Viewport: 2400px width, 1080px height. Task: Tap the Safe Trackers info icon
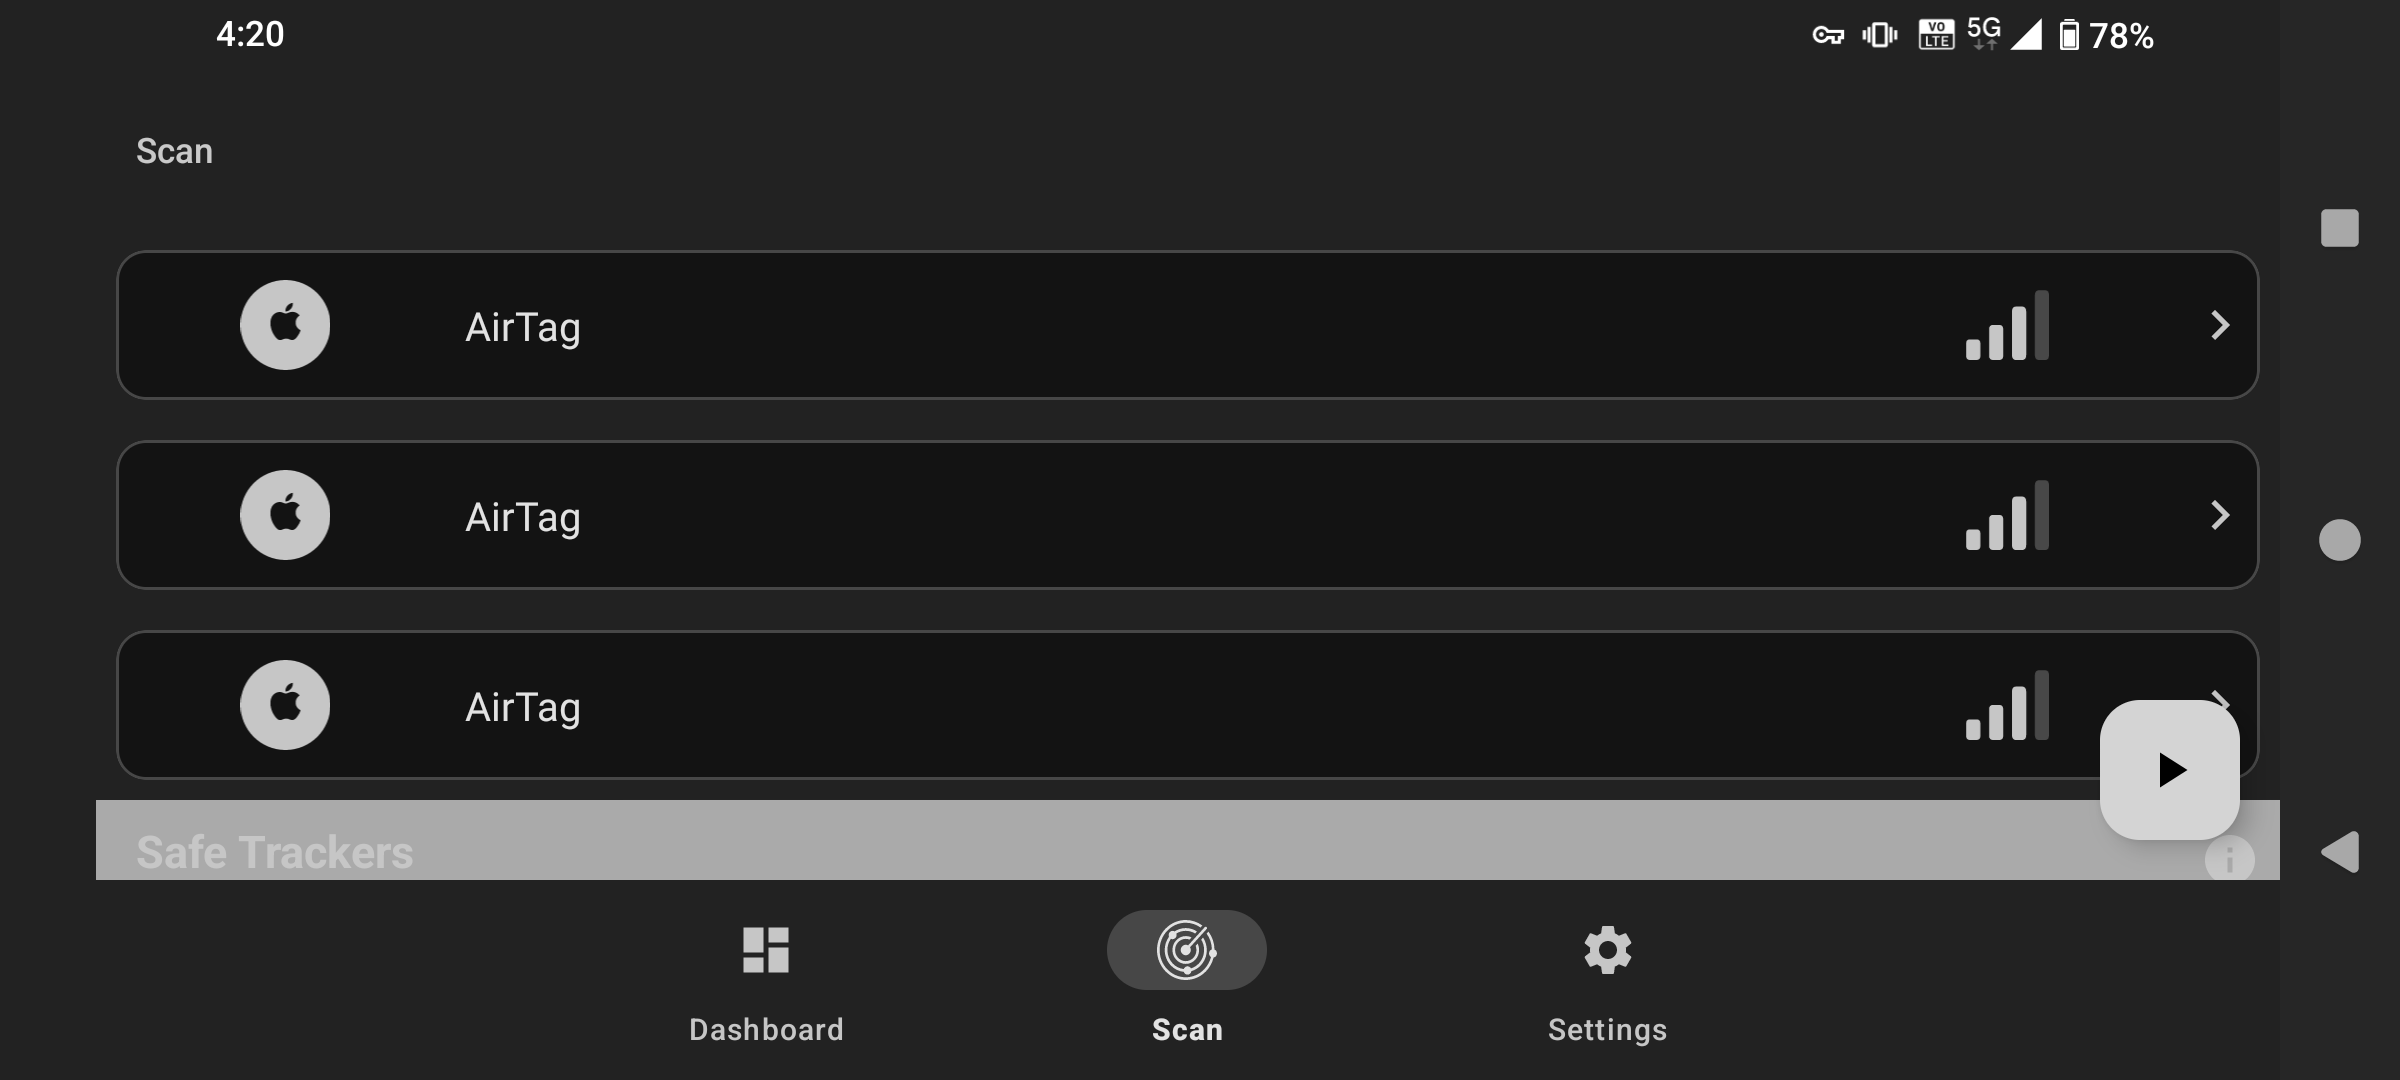tap(2229, 859)
